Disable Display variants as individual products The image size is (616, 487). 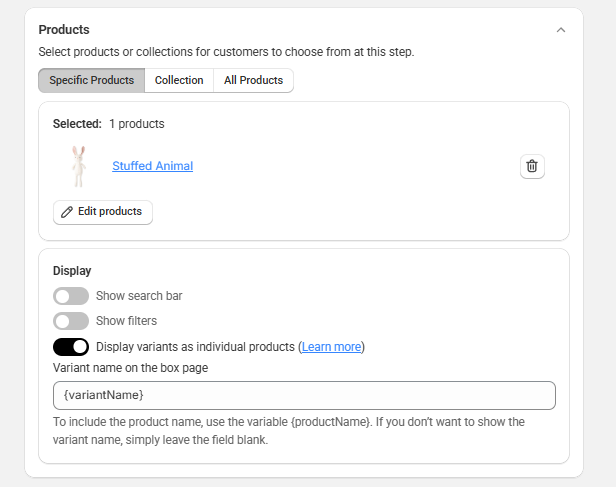click(71, 347)
